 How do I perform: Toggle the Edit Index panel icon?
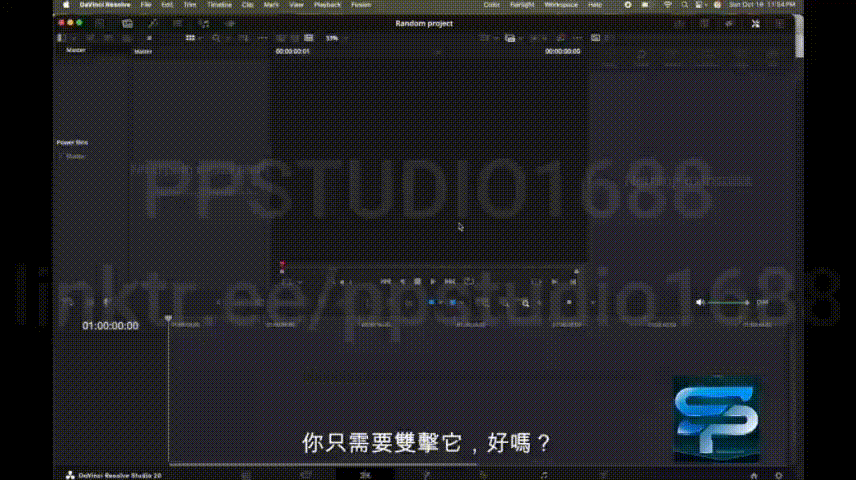(x=177, y=23)
